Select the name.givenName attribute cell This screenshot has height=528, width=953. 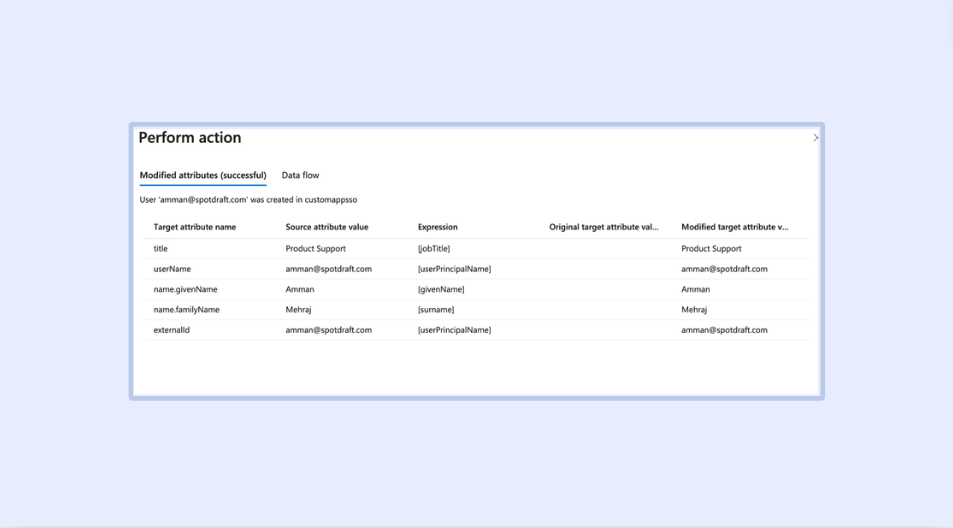coord(185,289)
